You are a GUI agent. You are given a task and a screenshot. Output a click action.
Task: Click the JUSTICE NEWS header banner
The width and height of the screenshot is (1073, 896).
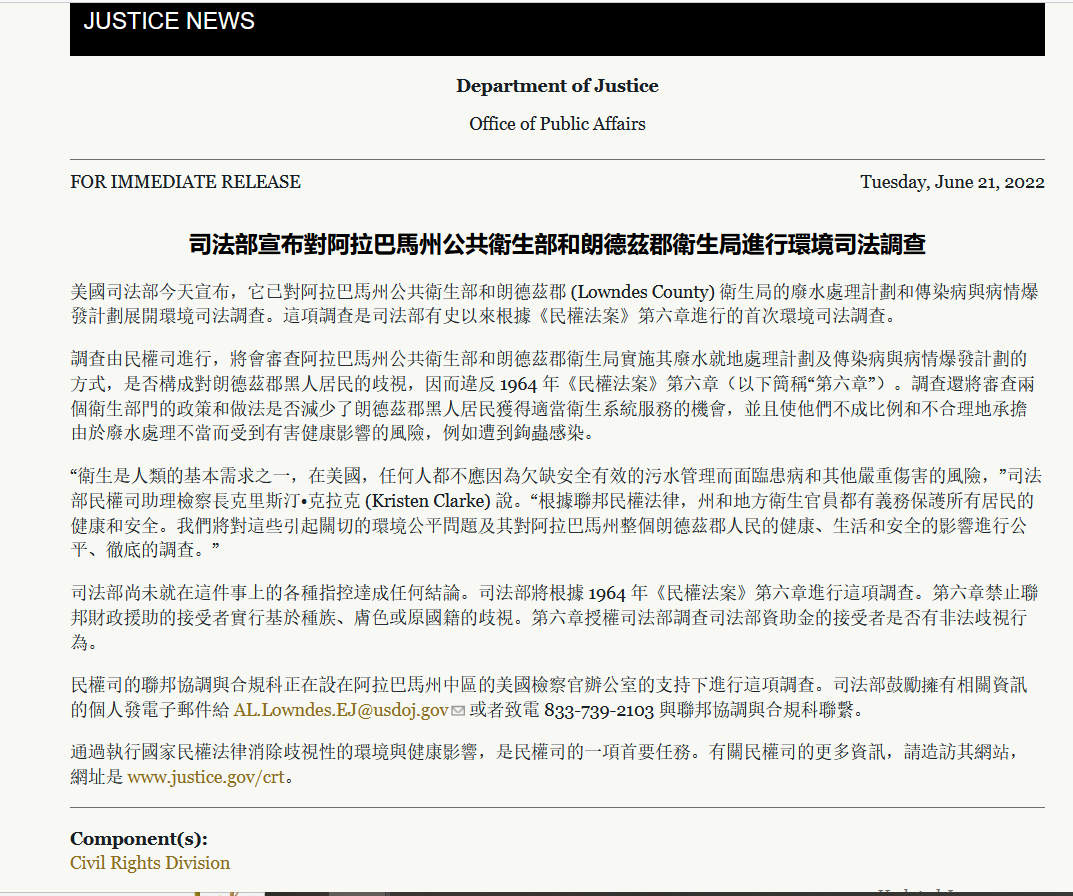(x=557, y=29)
